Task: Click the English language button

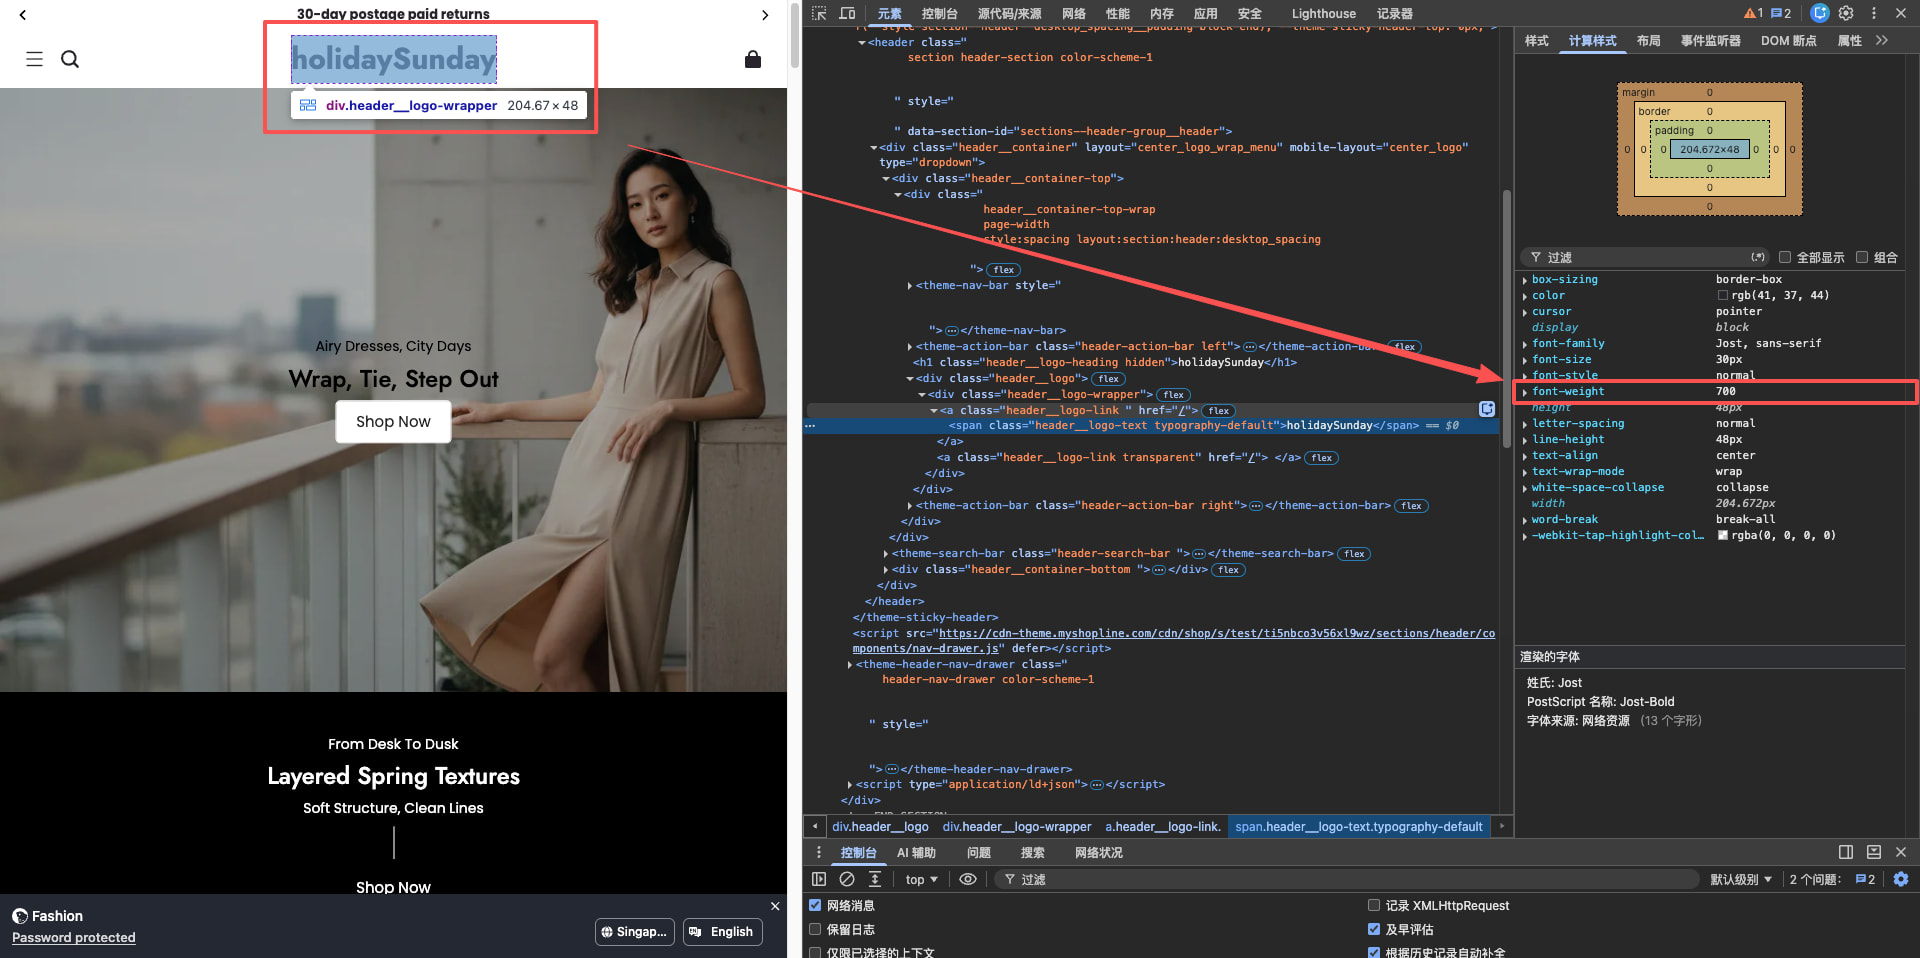Action: coord(723,931)
